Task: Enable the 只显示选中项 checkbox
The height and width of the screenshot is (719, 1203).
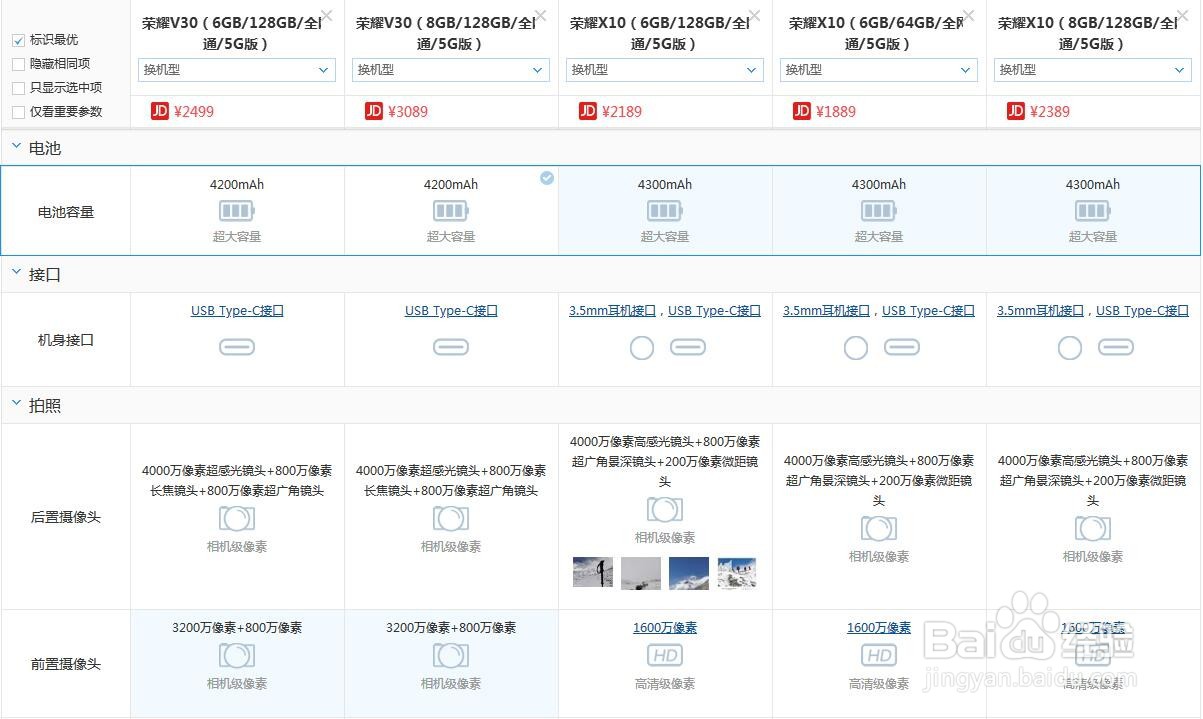Action: pyautogui.click(x=18, y=88)
